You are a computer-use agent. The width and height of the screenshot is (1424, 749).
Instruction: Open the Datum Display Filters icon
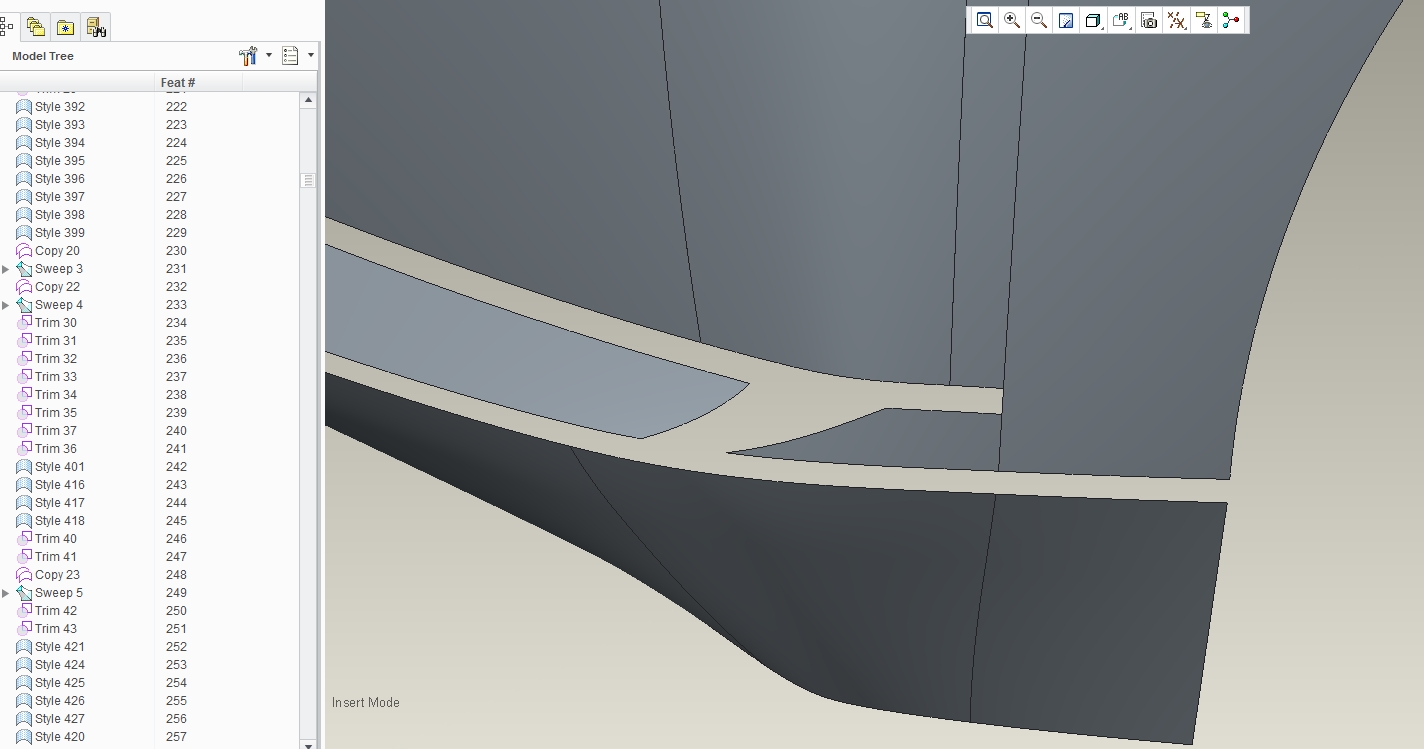click(1177, 20)
